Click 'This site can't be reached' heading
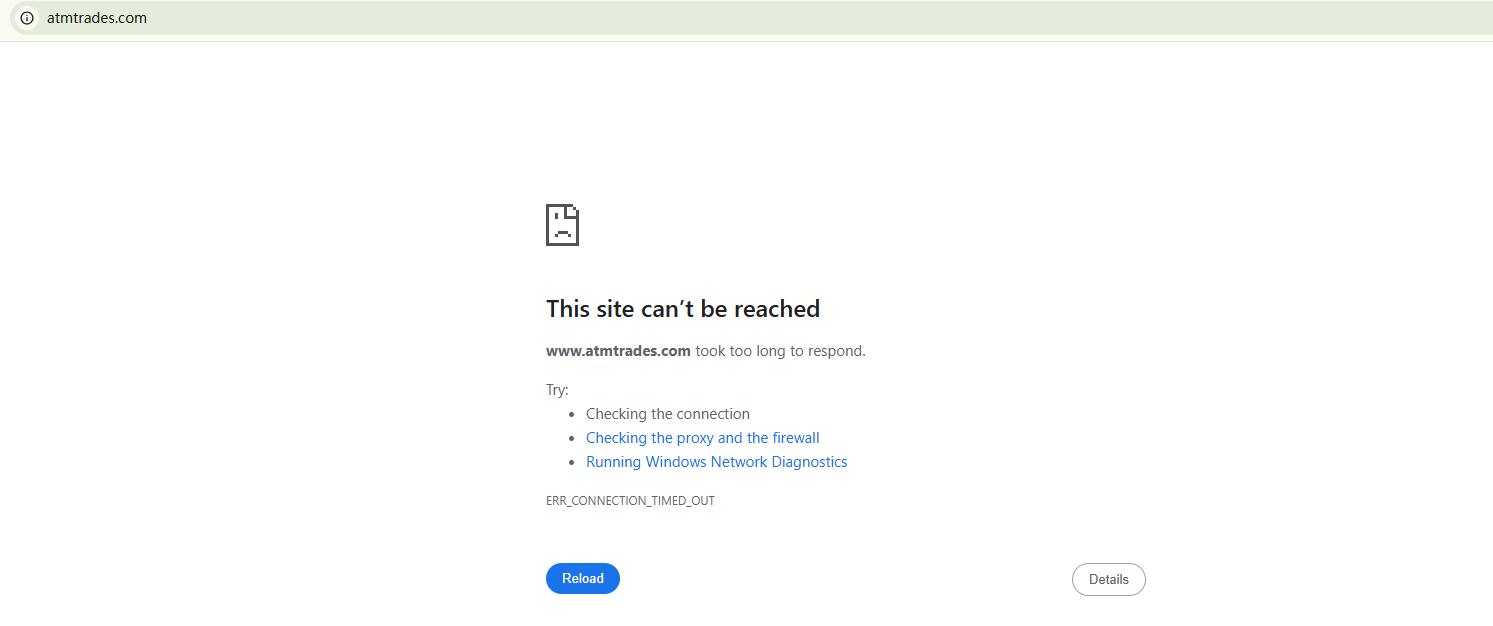Viewport: 1493px width, 626px height. tap(683, 309)
